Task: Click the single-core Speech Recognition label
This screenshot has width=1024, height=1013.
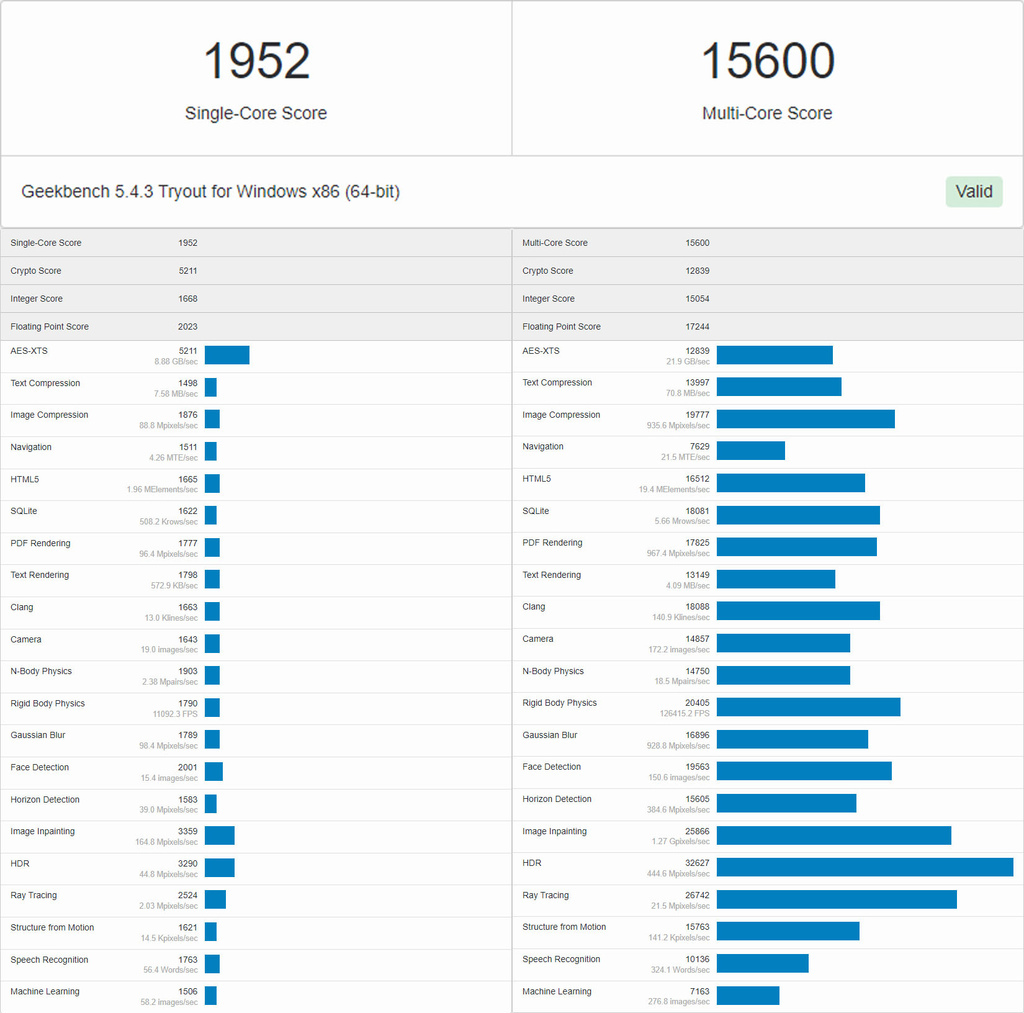Action: 49,959
